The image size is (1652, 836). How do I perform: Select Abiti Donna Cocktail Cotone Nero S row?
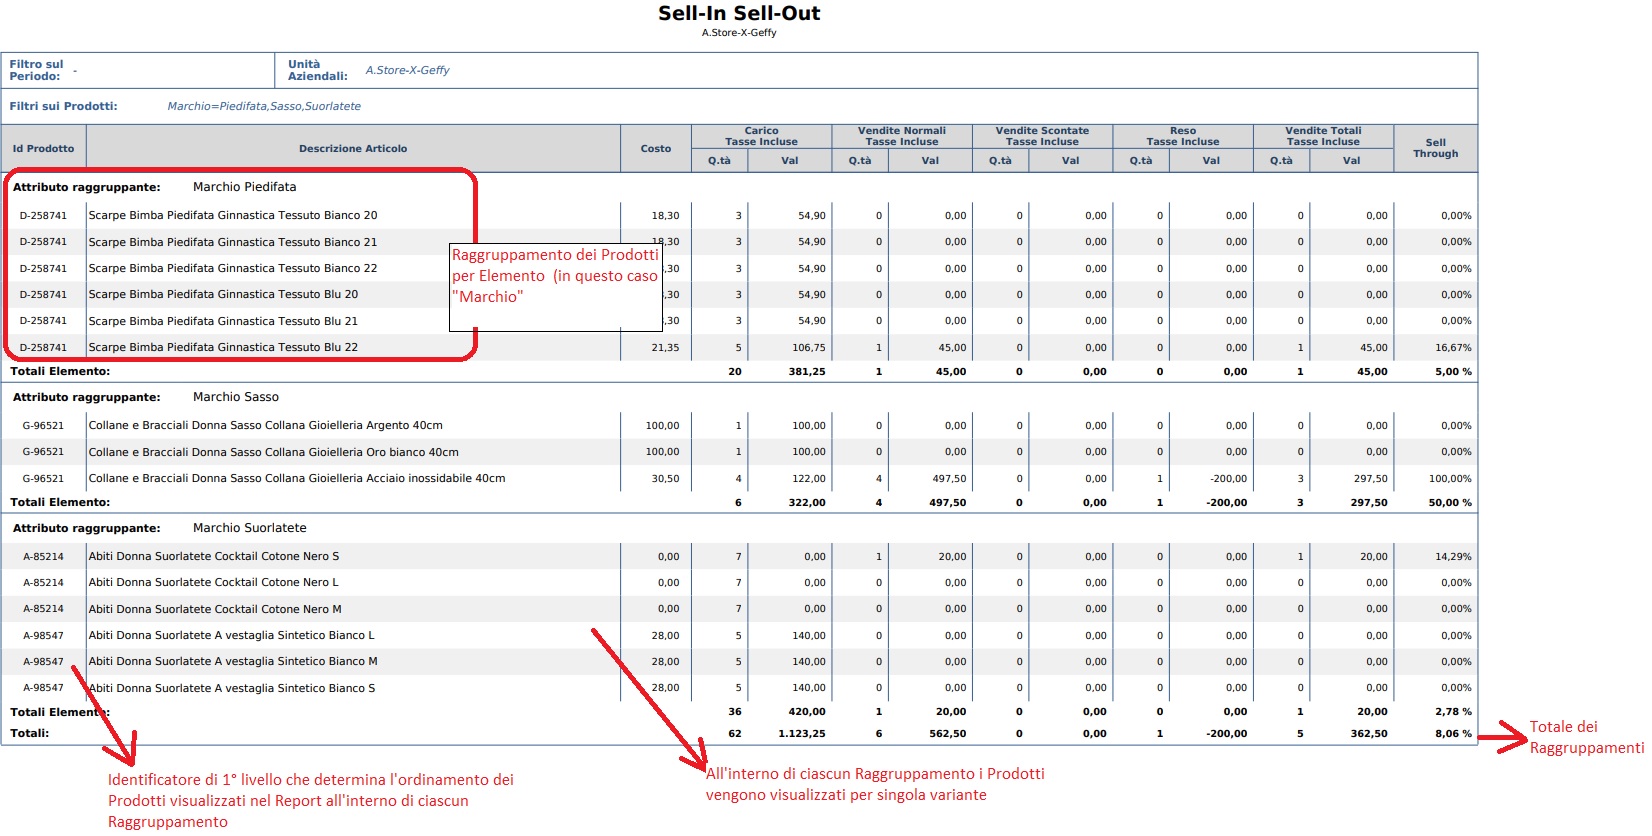click(x=739, y=556)
